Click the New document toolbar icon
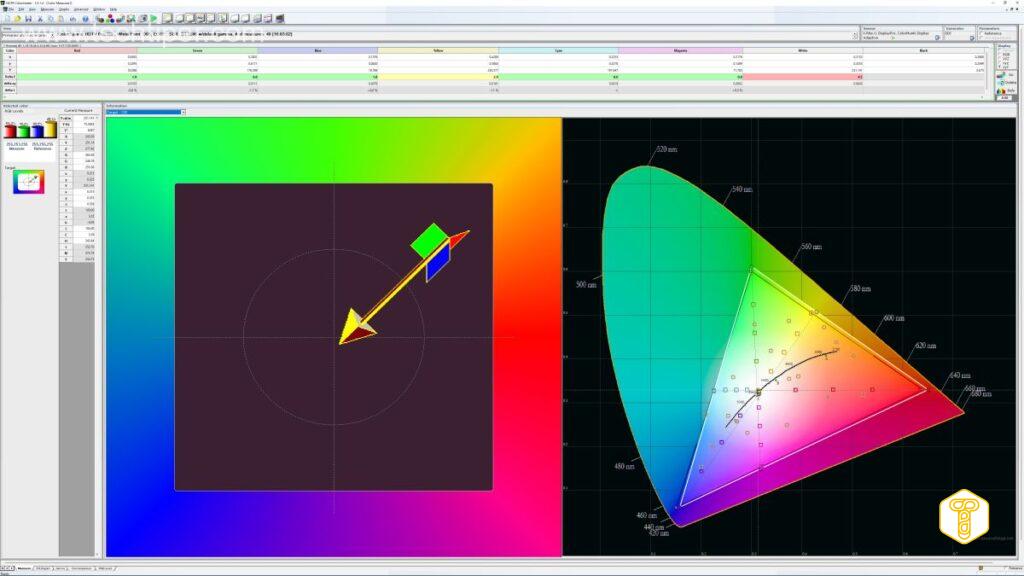Viewport: 1024px width, 576px height. (x=7, y=18)
